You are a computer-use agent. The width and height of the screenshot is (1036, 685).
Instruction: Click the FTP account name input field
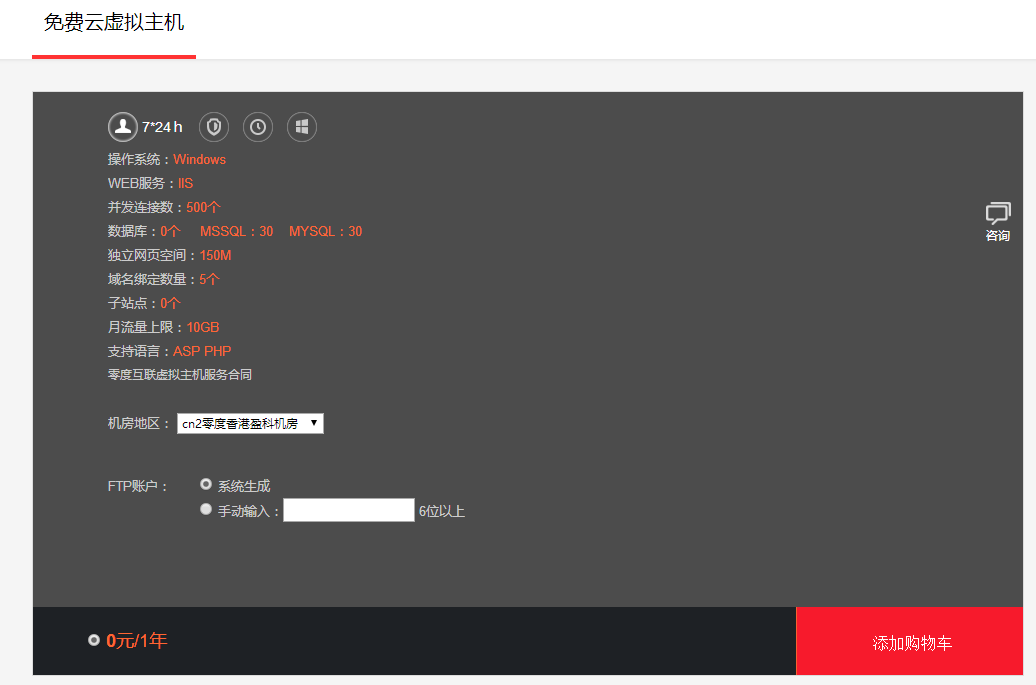click(x=349, y=510)
